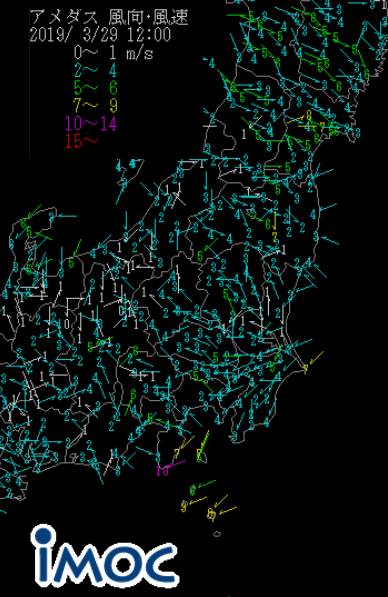Select the white 0~1 m/s legend entry
Image resolution: width=388 pixels, height=597 pixels.
[114, 53]
